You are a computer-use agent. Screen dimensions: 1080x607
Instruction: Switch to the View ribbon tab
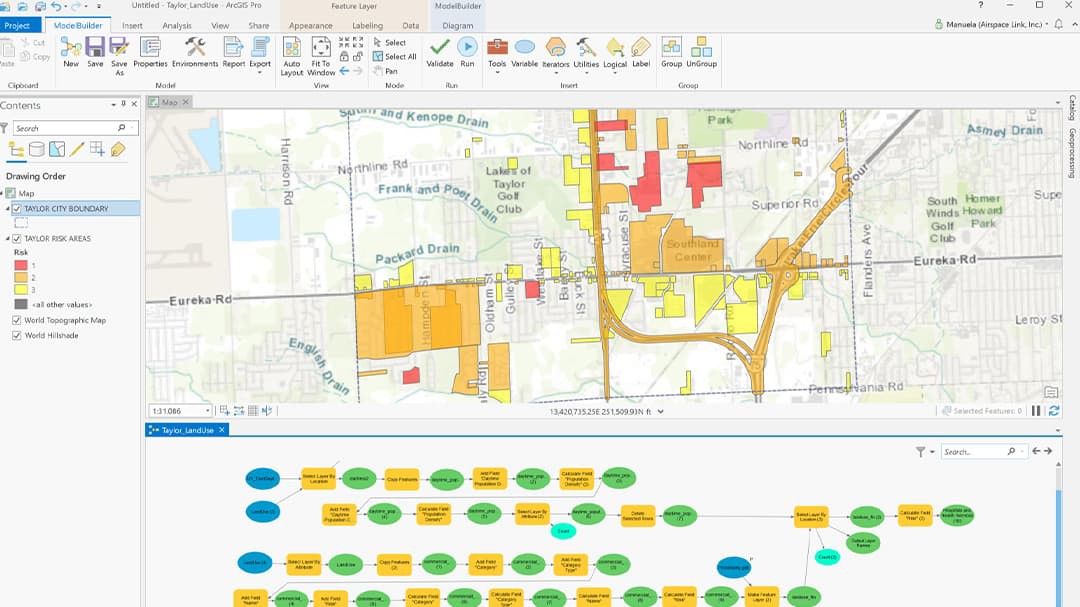(220, 25)
